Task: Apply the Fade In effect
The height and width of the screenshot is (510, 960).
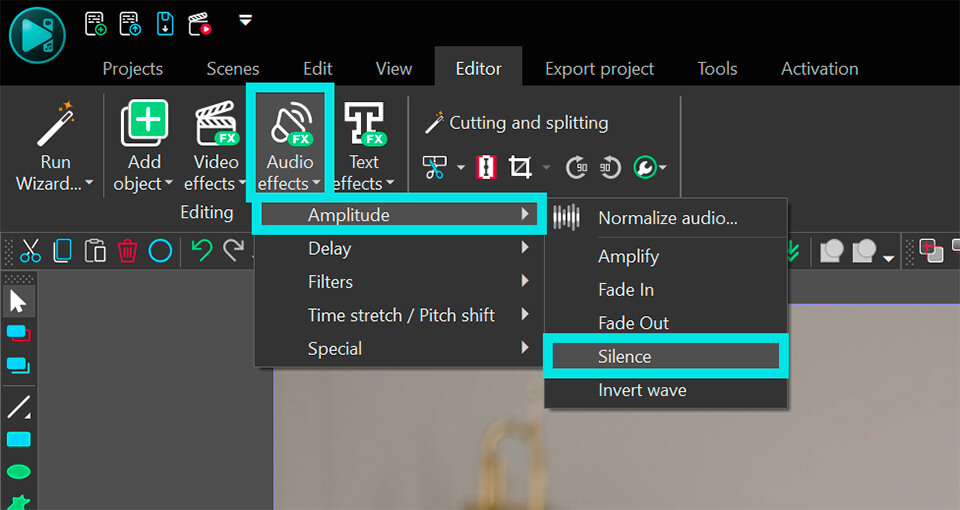Action: [x=666, y=290]
